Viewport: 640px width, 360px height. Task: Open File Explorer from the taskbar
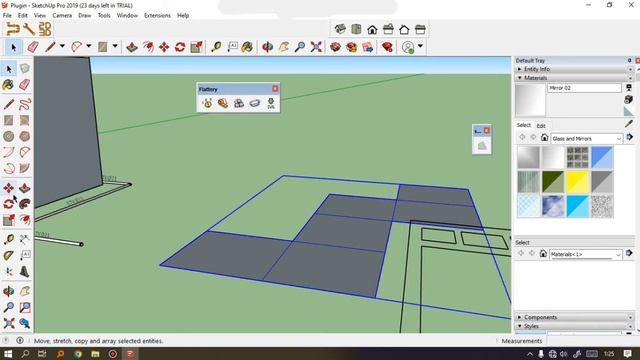click(95, 354)
